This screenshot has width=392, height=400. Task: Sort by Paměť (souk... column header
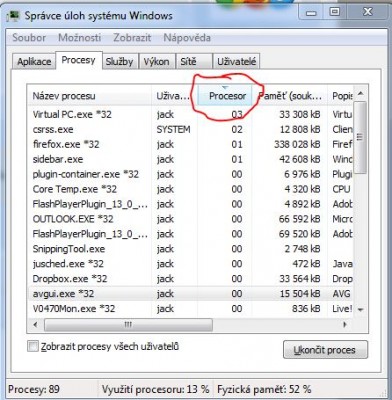click(290, 96)
